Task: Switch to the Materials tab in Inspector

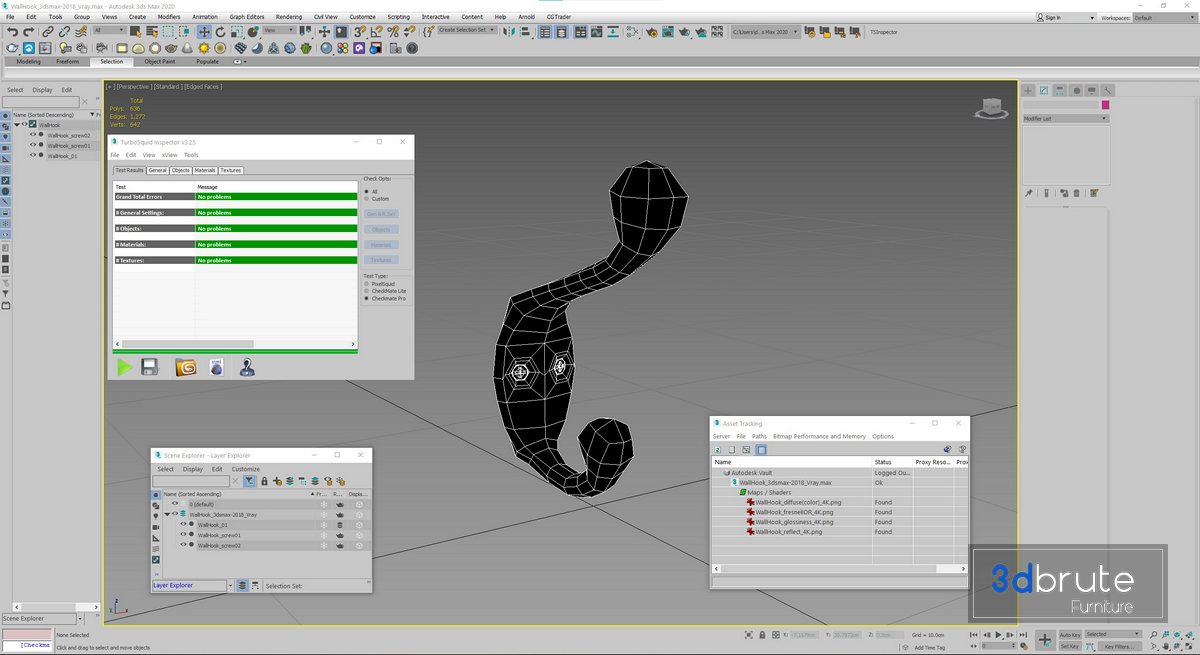Action: (205, 170)
